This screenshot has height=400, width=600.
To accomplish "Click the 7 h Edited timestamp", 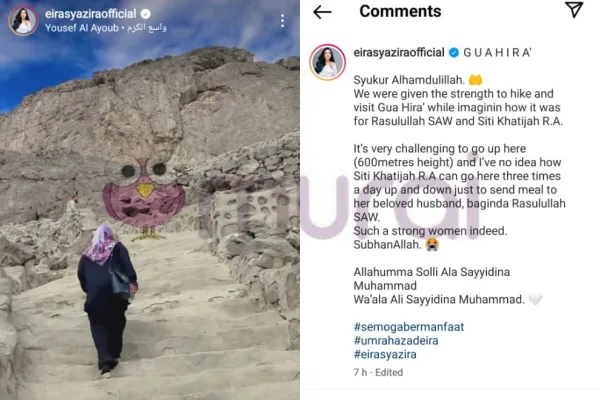I will coord(378,372).
